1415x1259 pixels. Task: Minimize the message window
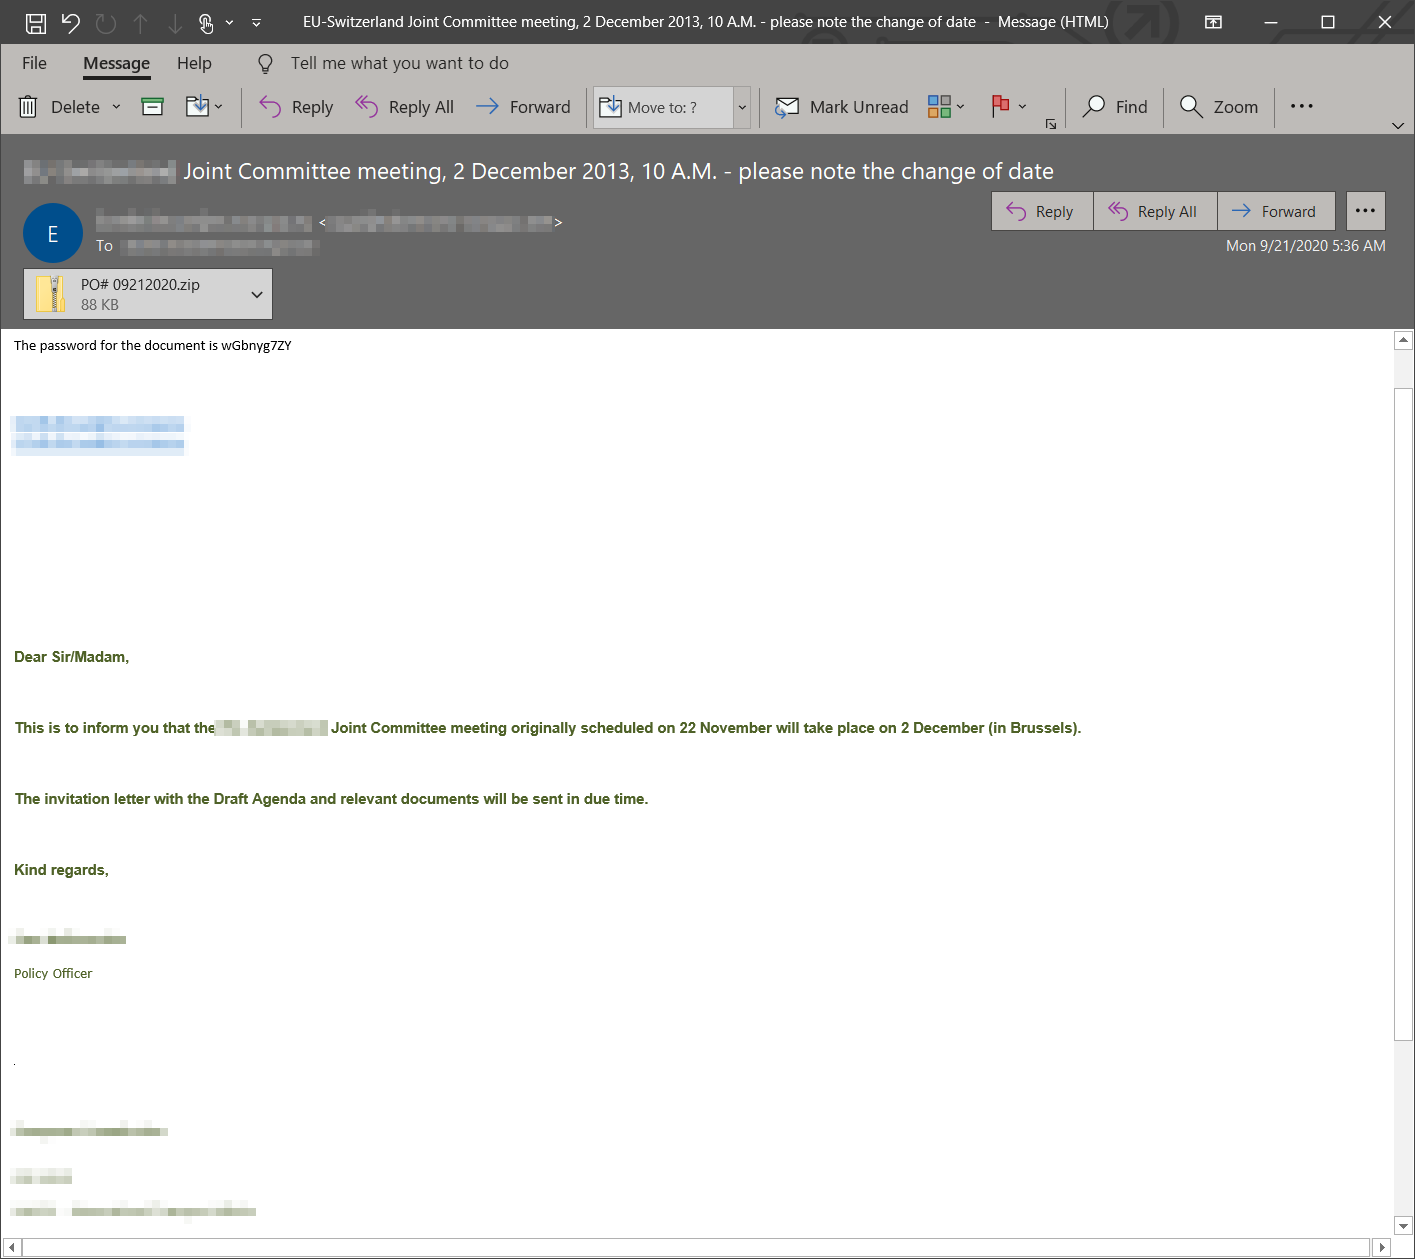click(x=1271, y=22)
